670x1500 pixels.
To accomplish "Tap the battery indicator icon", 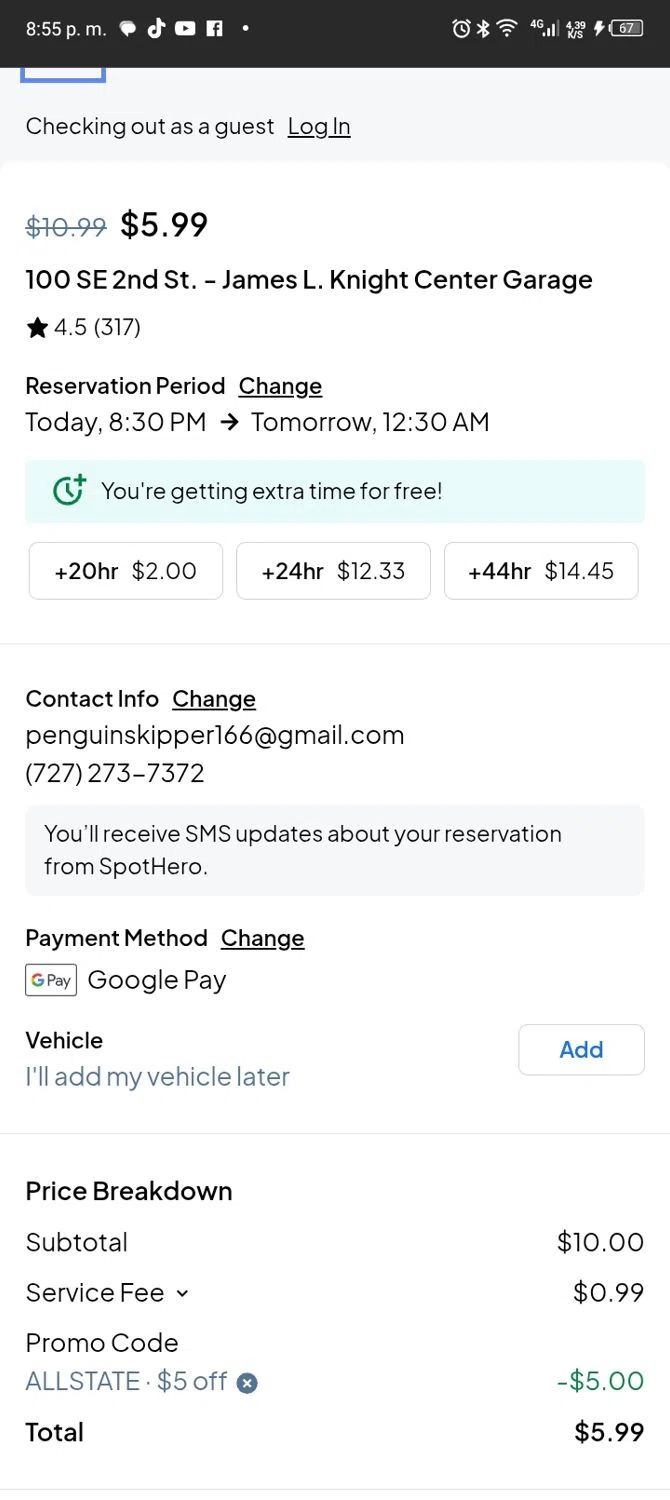I will (x=626, y=29).
